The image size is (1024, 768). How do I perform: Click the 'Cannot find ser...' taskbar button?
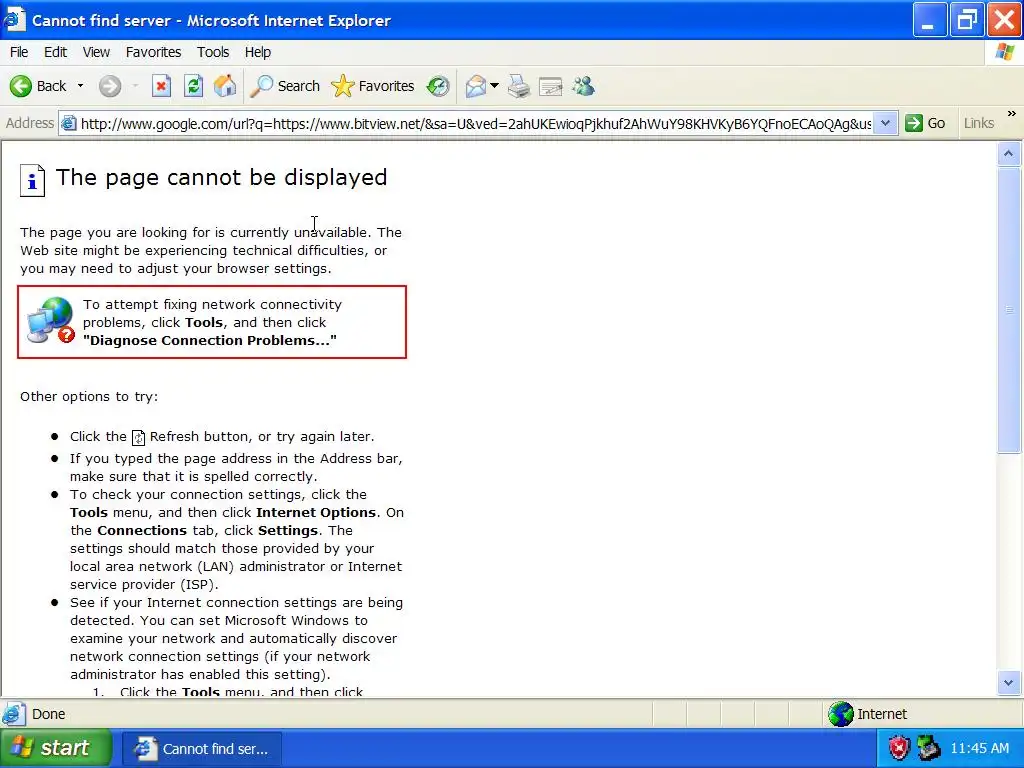point(202,748)
